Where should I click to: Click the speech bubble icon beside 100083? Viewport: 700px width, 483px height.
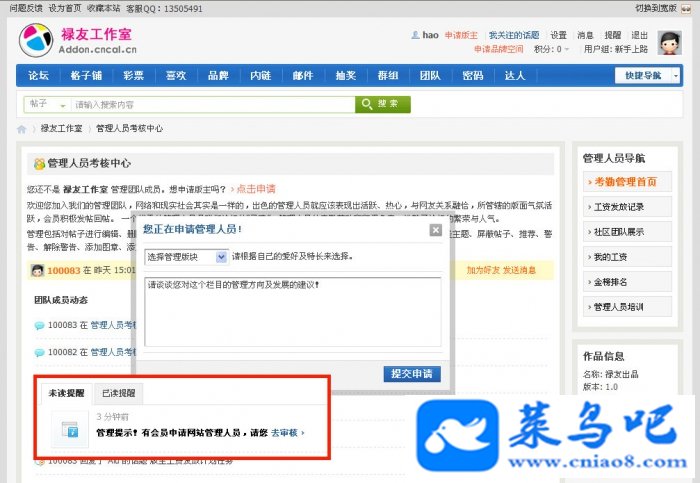click(x=39, y=325)
